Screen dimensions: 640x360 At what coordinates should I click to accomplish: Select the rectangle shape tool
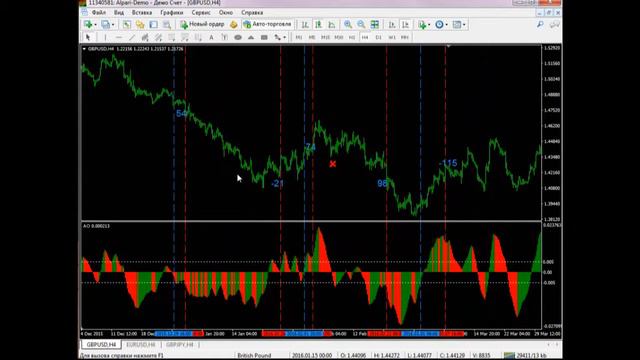tap(264, 37)
